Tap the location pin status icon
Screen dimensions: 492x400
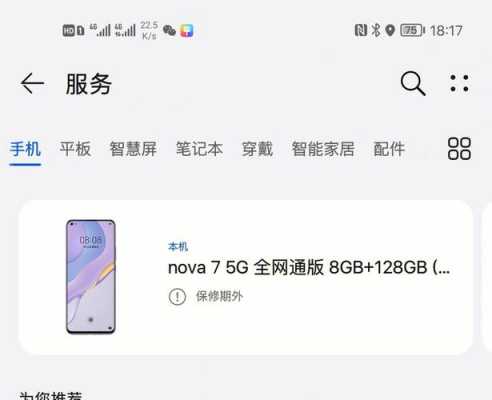tap(390, 31)
